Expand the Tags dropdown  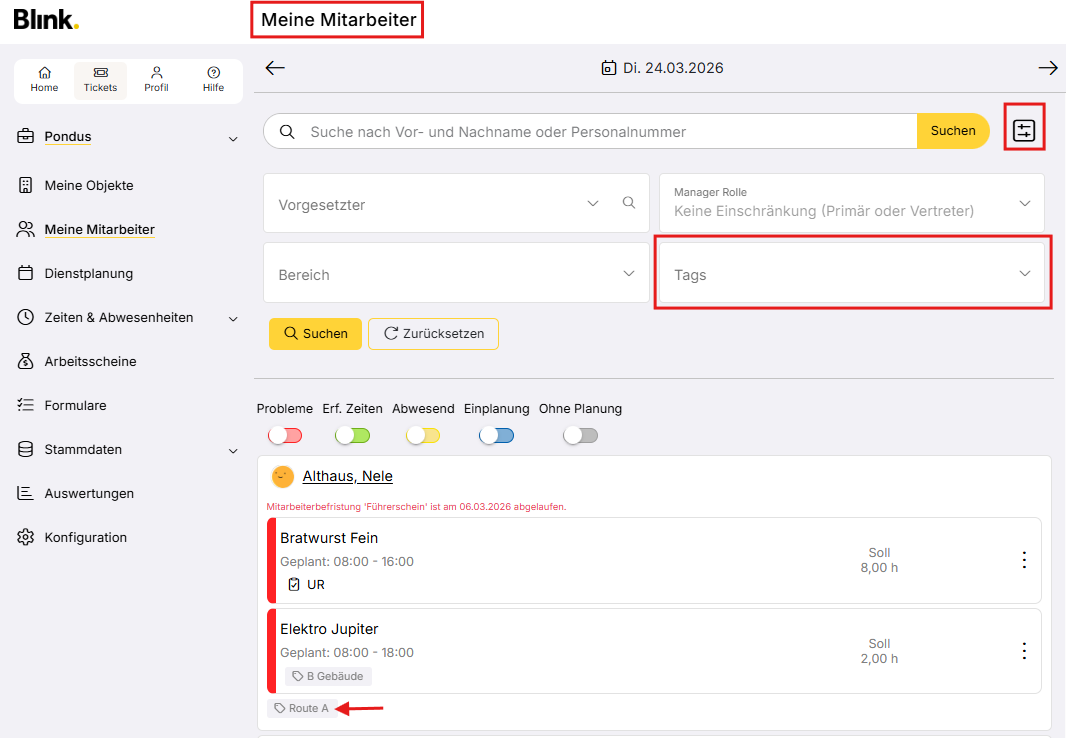pos(851,274)
